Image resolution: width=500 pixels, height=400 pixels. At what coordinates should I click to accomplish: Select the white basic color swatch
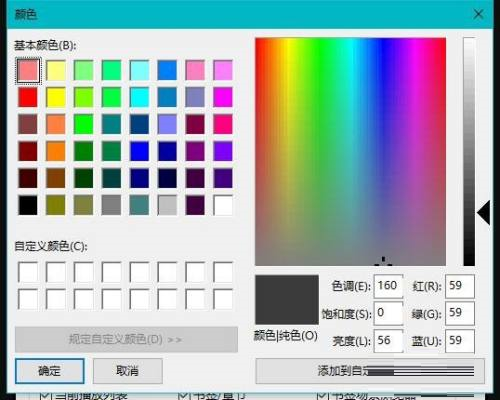point(223,205)
